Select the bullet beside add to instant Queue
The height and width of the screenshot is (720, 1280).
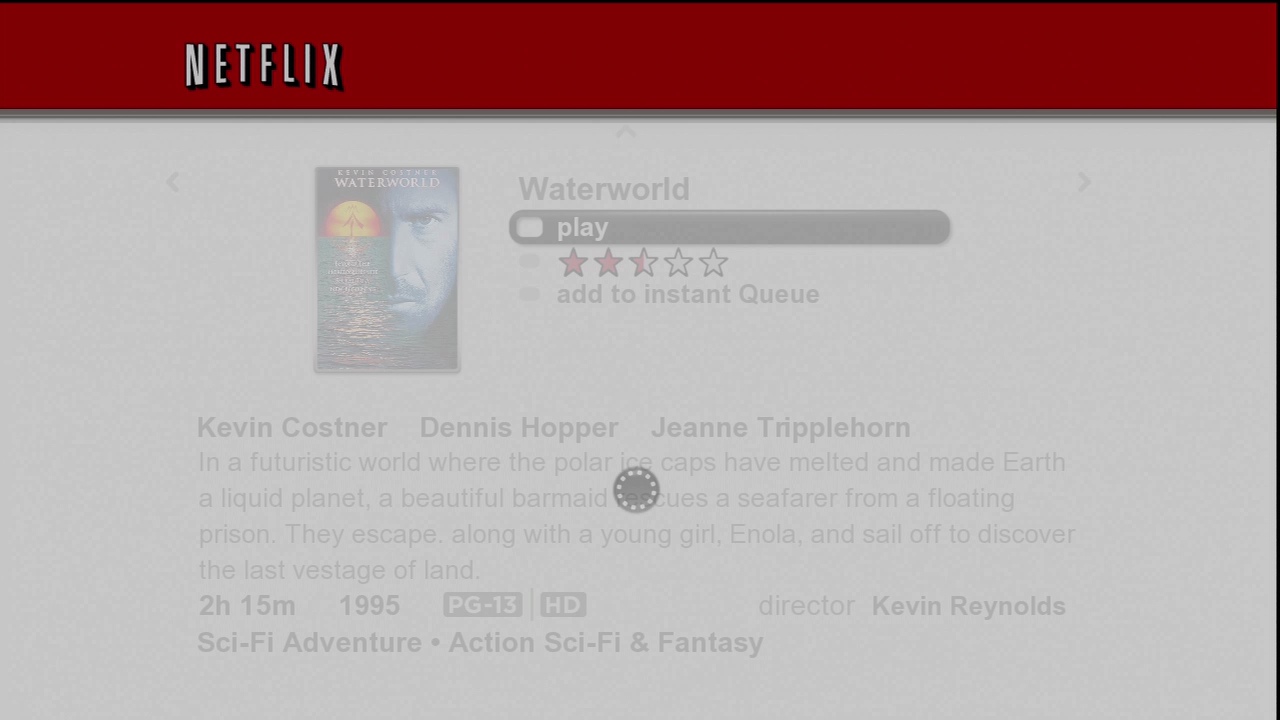point(530,294)
